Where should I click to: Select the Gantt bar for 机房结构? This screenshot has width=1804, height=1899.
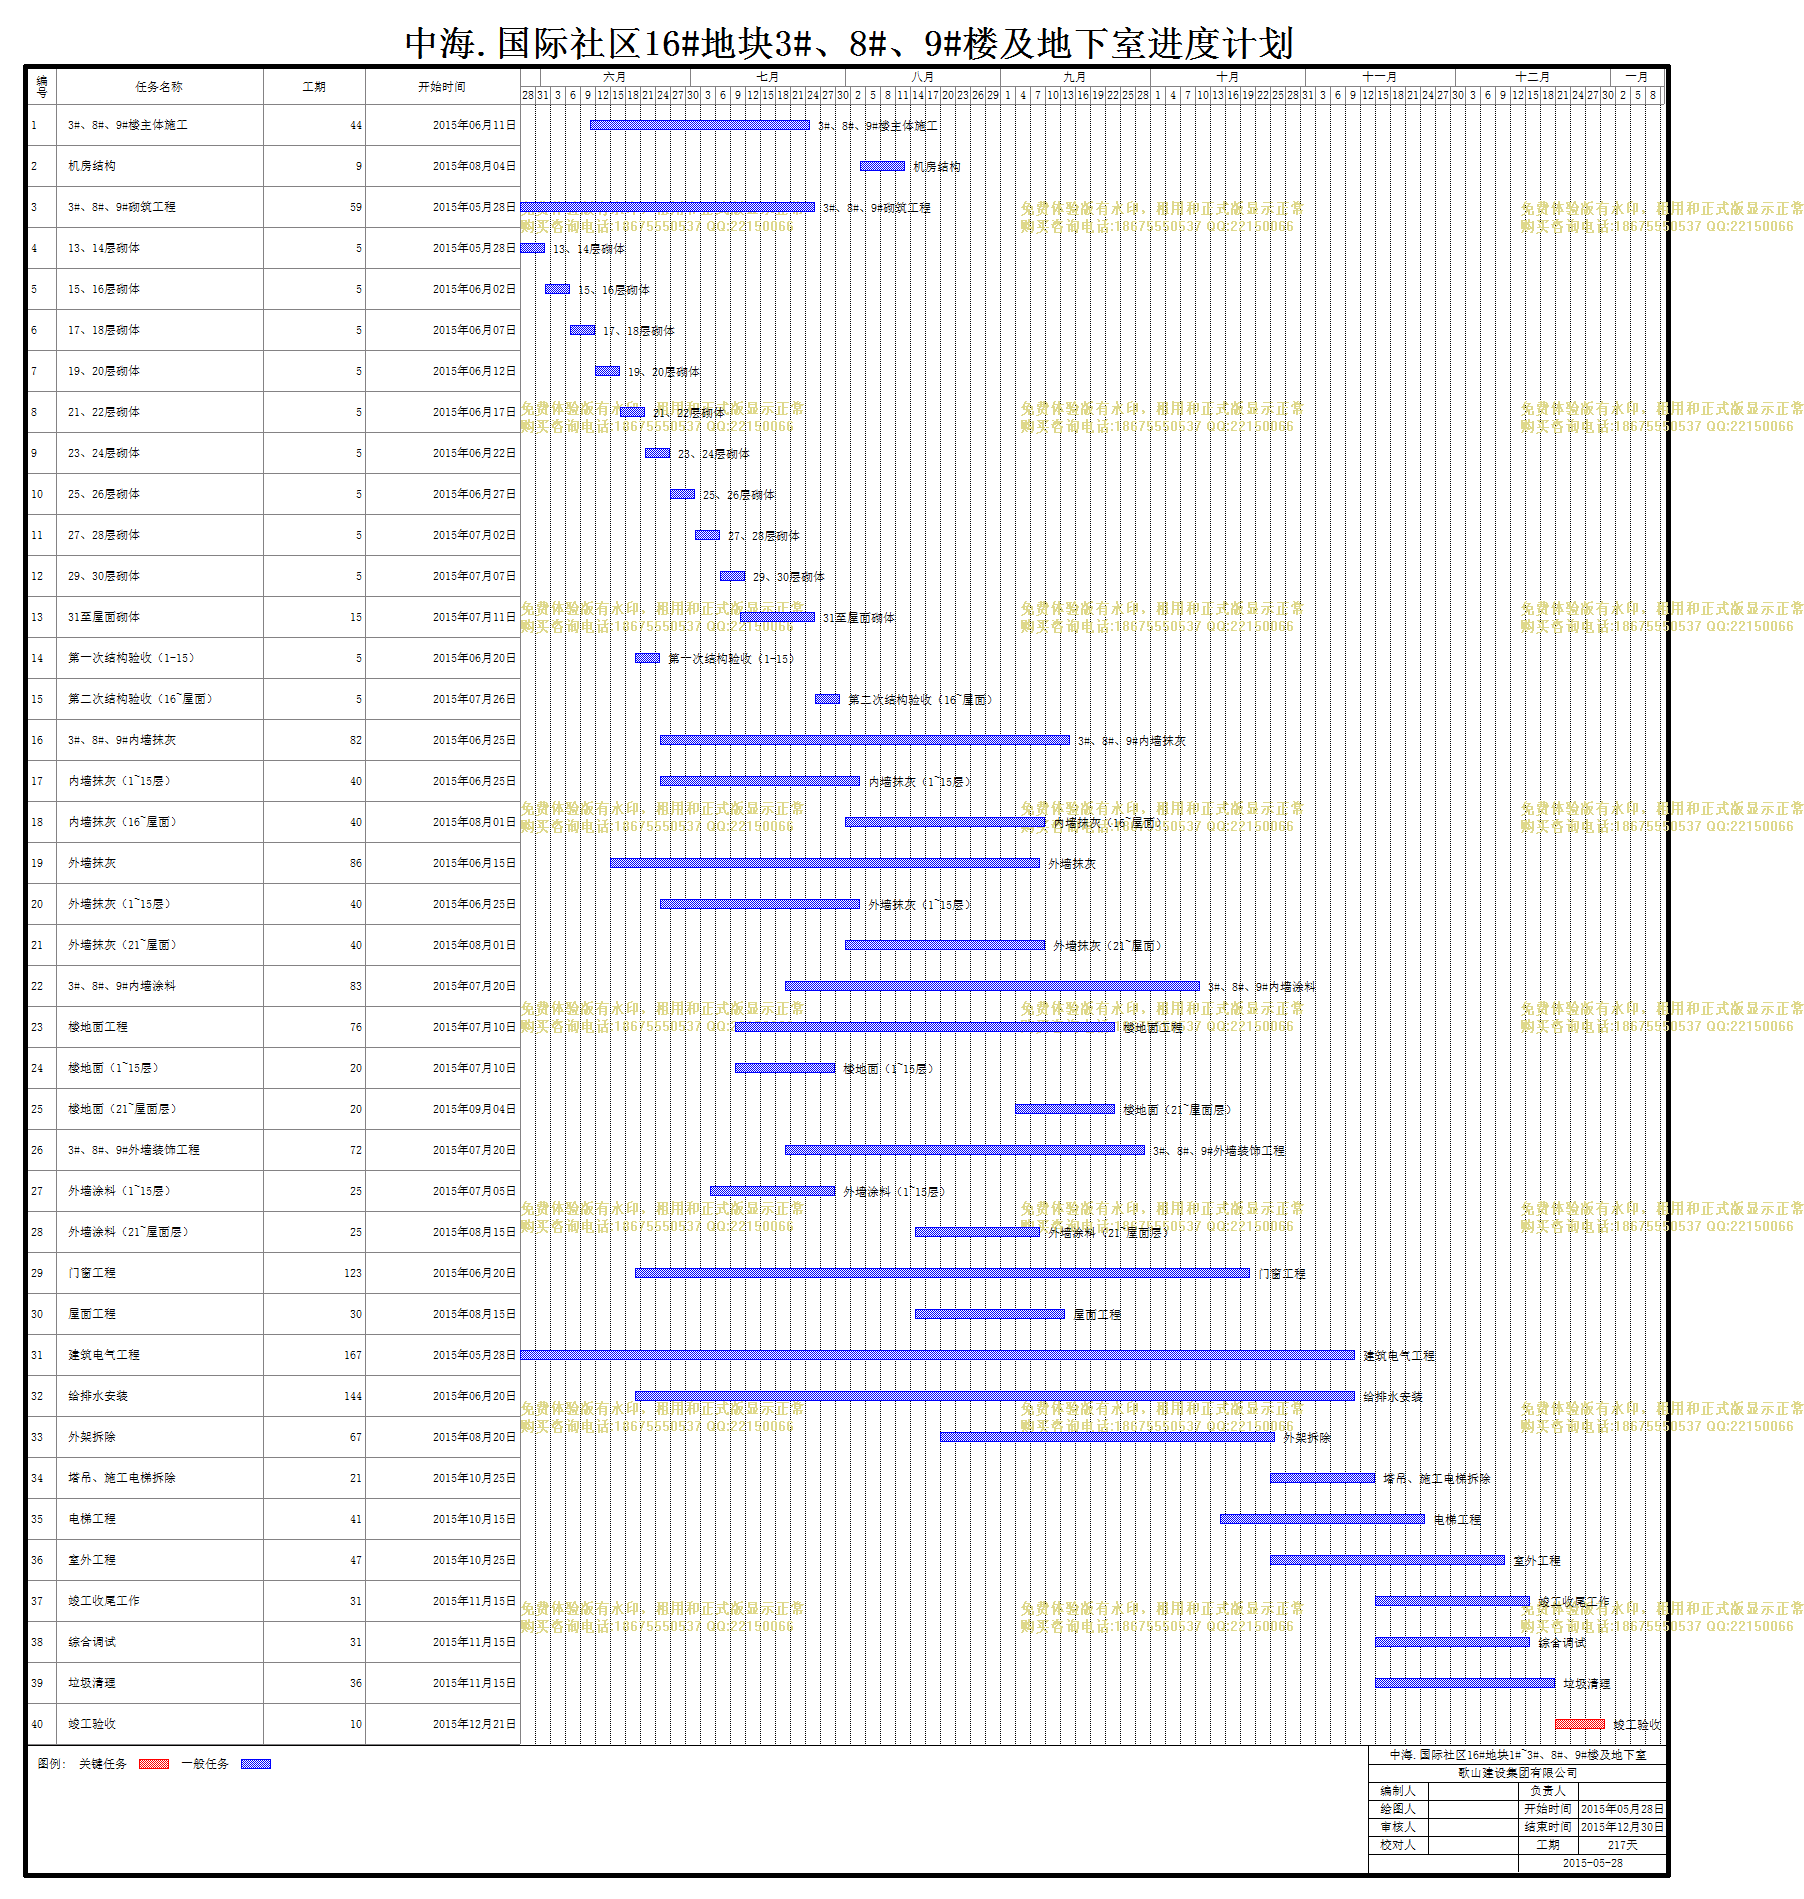[x=882, y=166]
